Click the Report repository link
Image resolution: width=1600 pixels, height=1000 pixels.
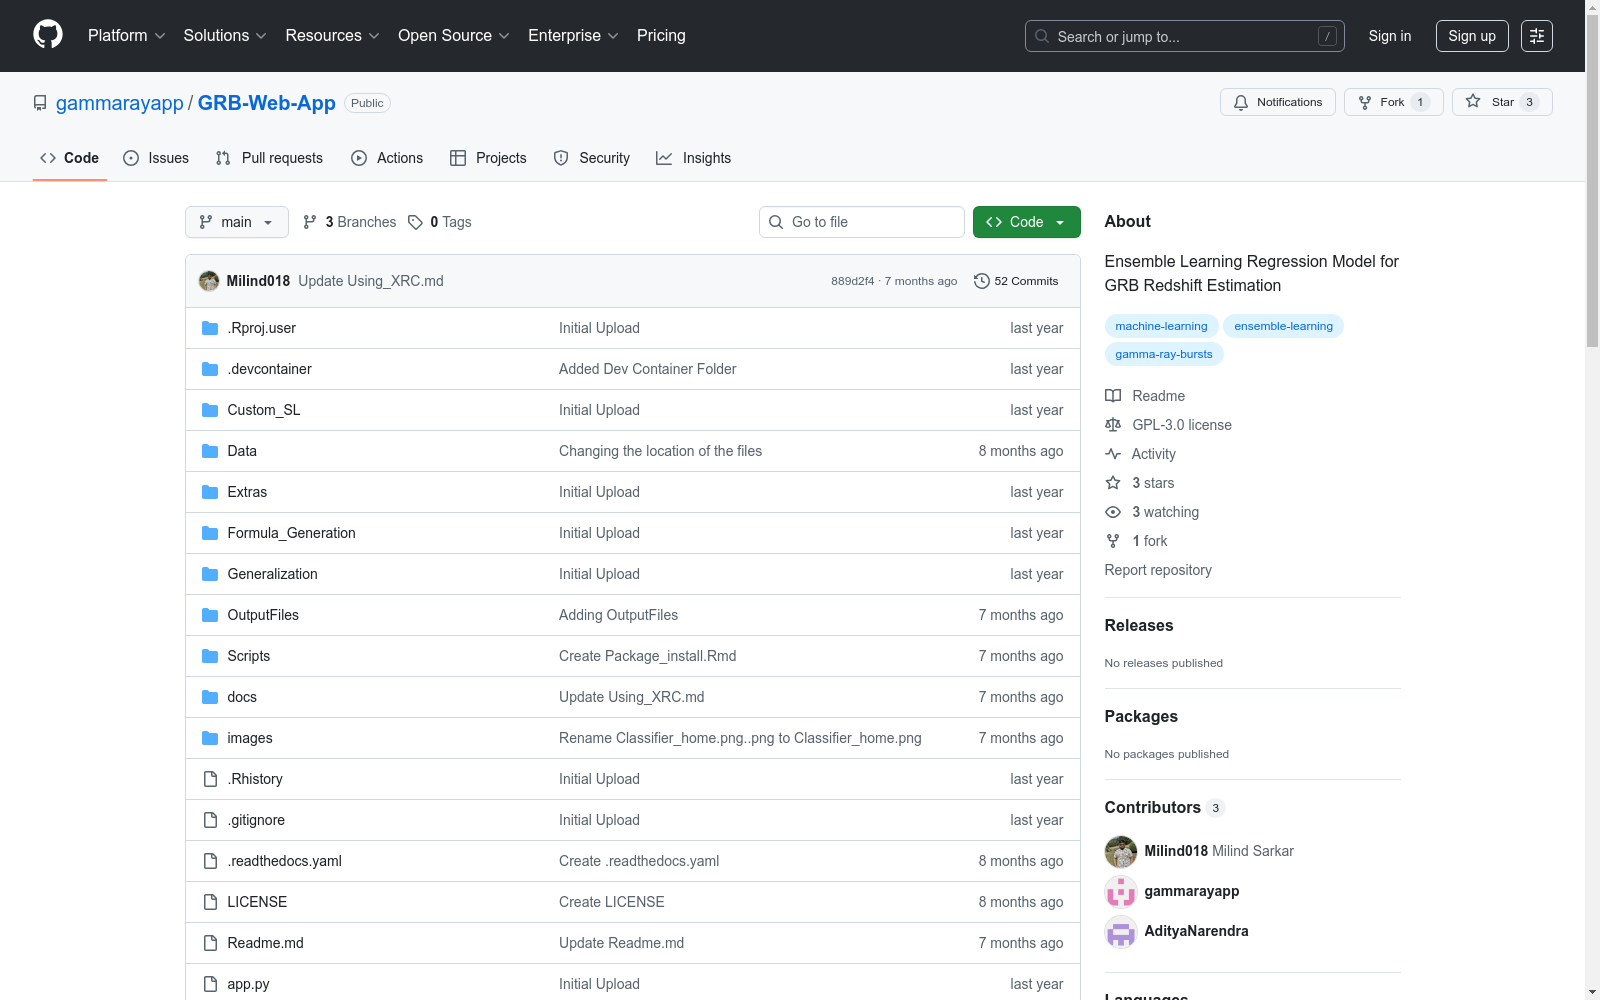click(x=1158, y=570)
